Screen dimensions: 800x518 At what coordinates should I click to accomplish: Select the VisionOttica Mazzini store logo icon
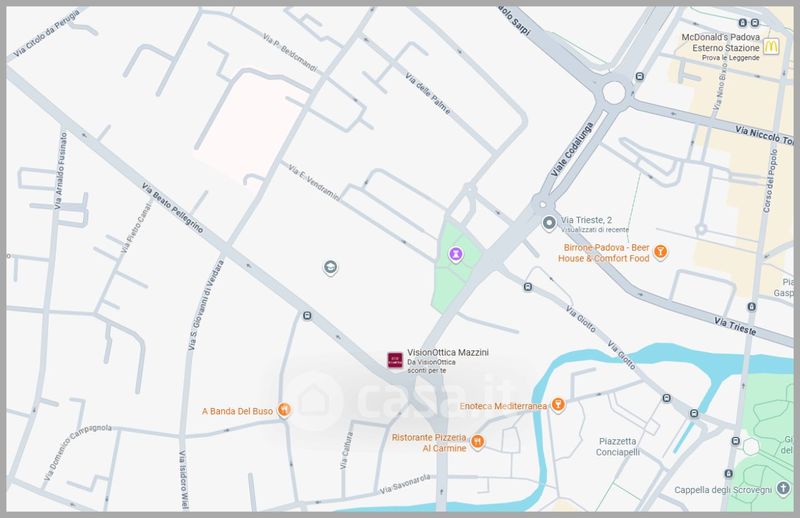(x=394, y=359)
